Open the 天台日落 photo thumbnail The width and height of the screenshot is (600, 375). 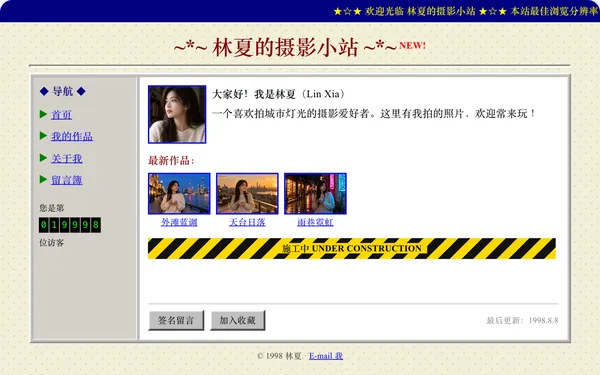point(247,194)
